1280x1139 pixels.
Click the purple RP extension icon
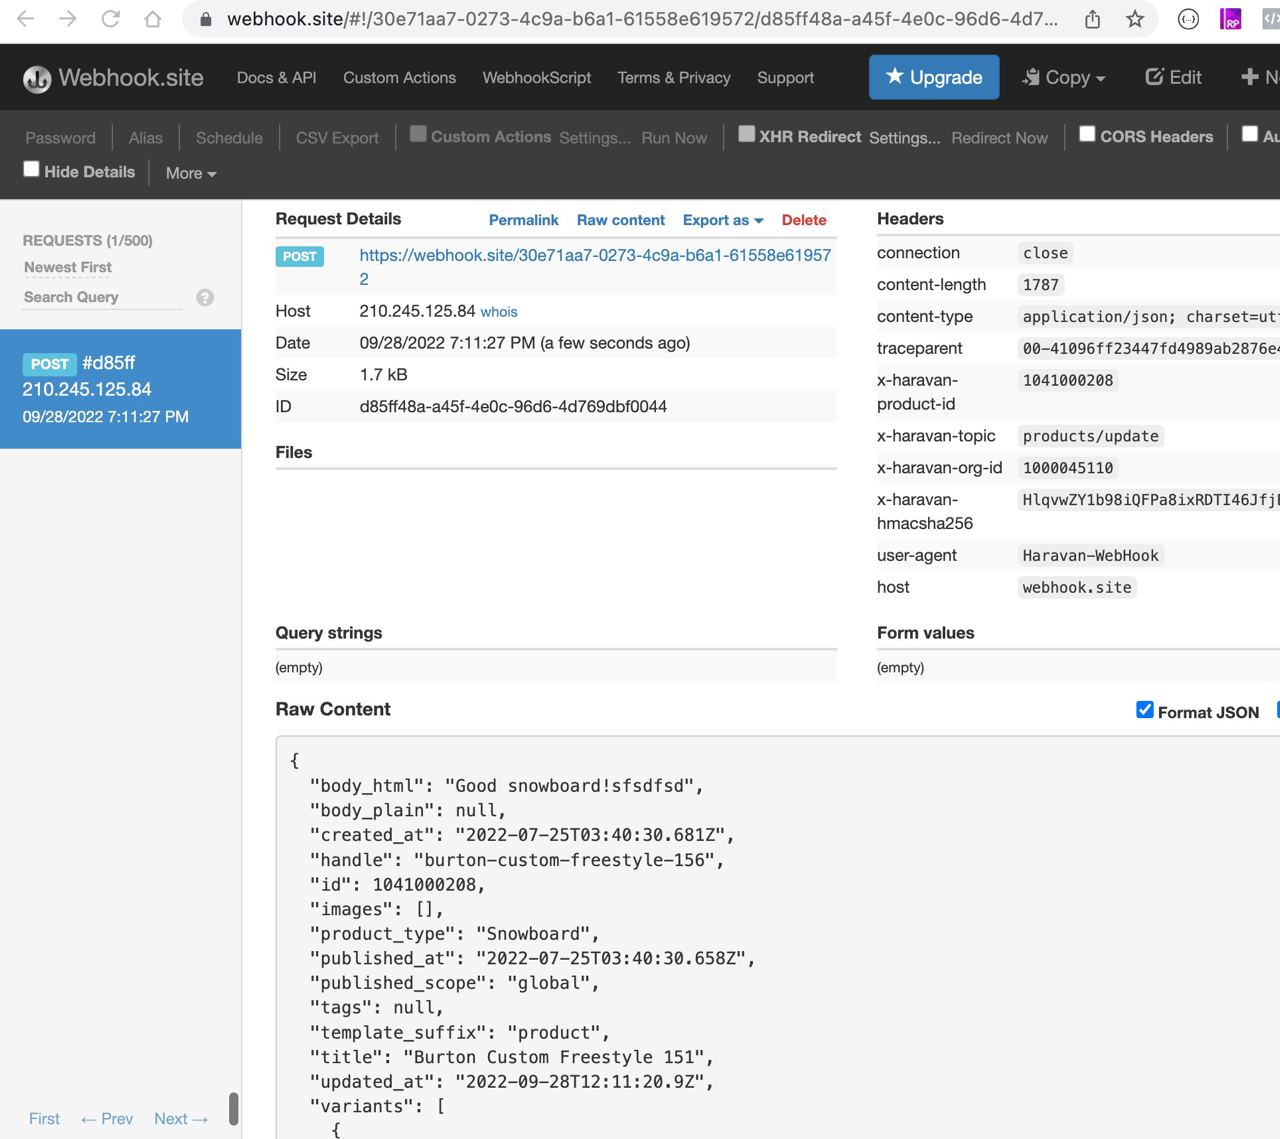(1230, 19)
